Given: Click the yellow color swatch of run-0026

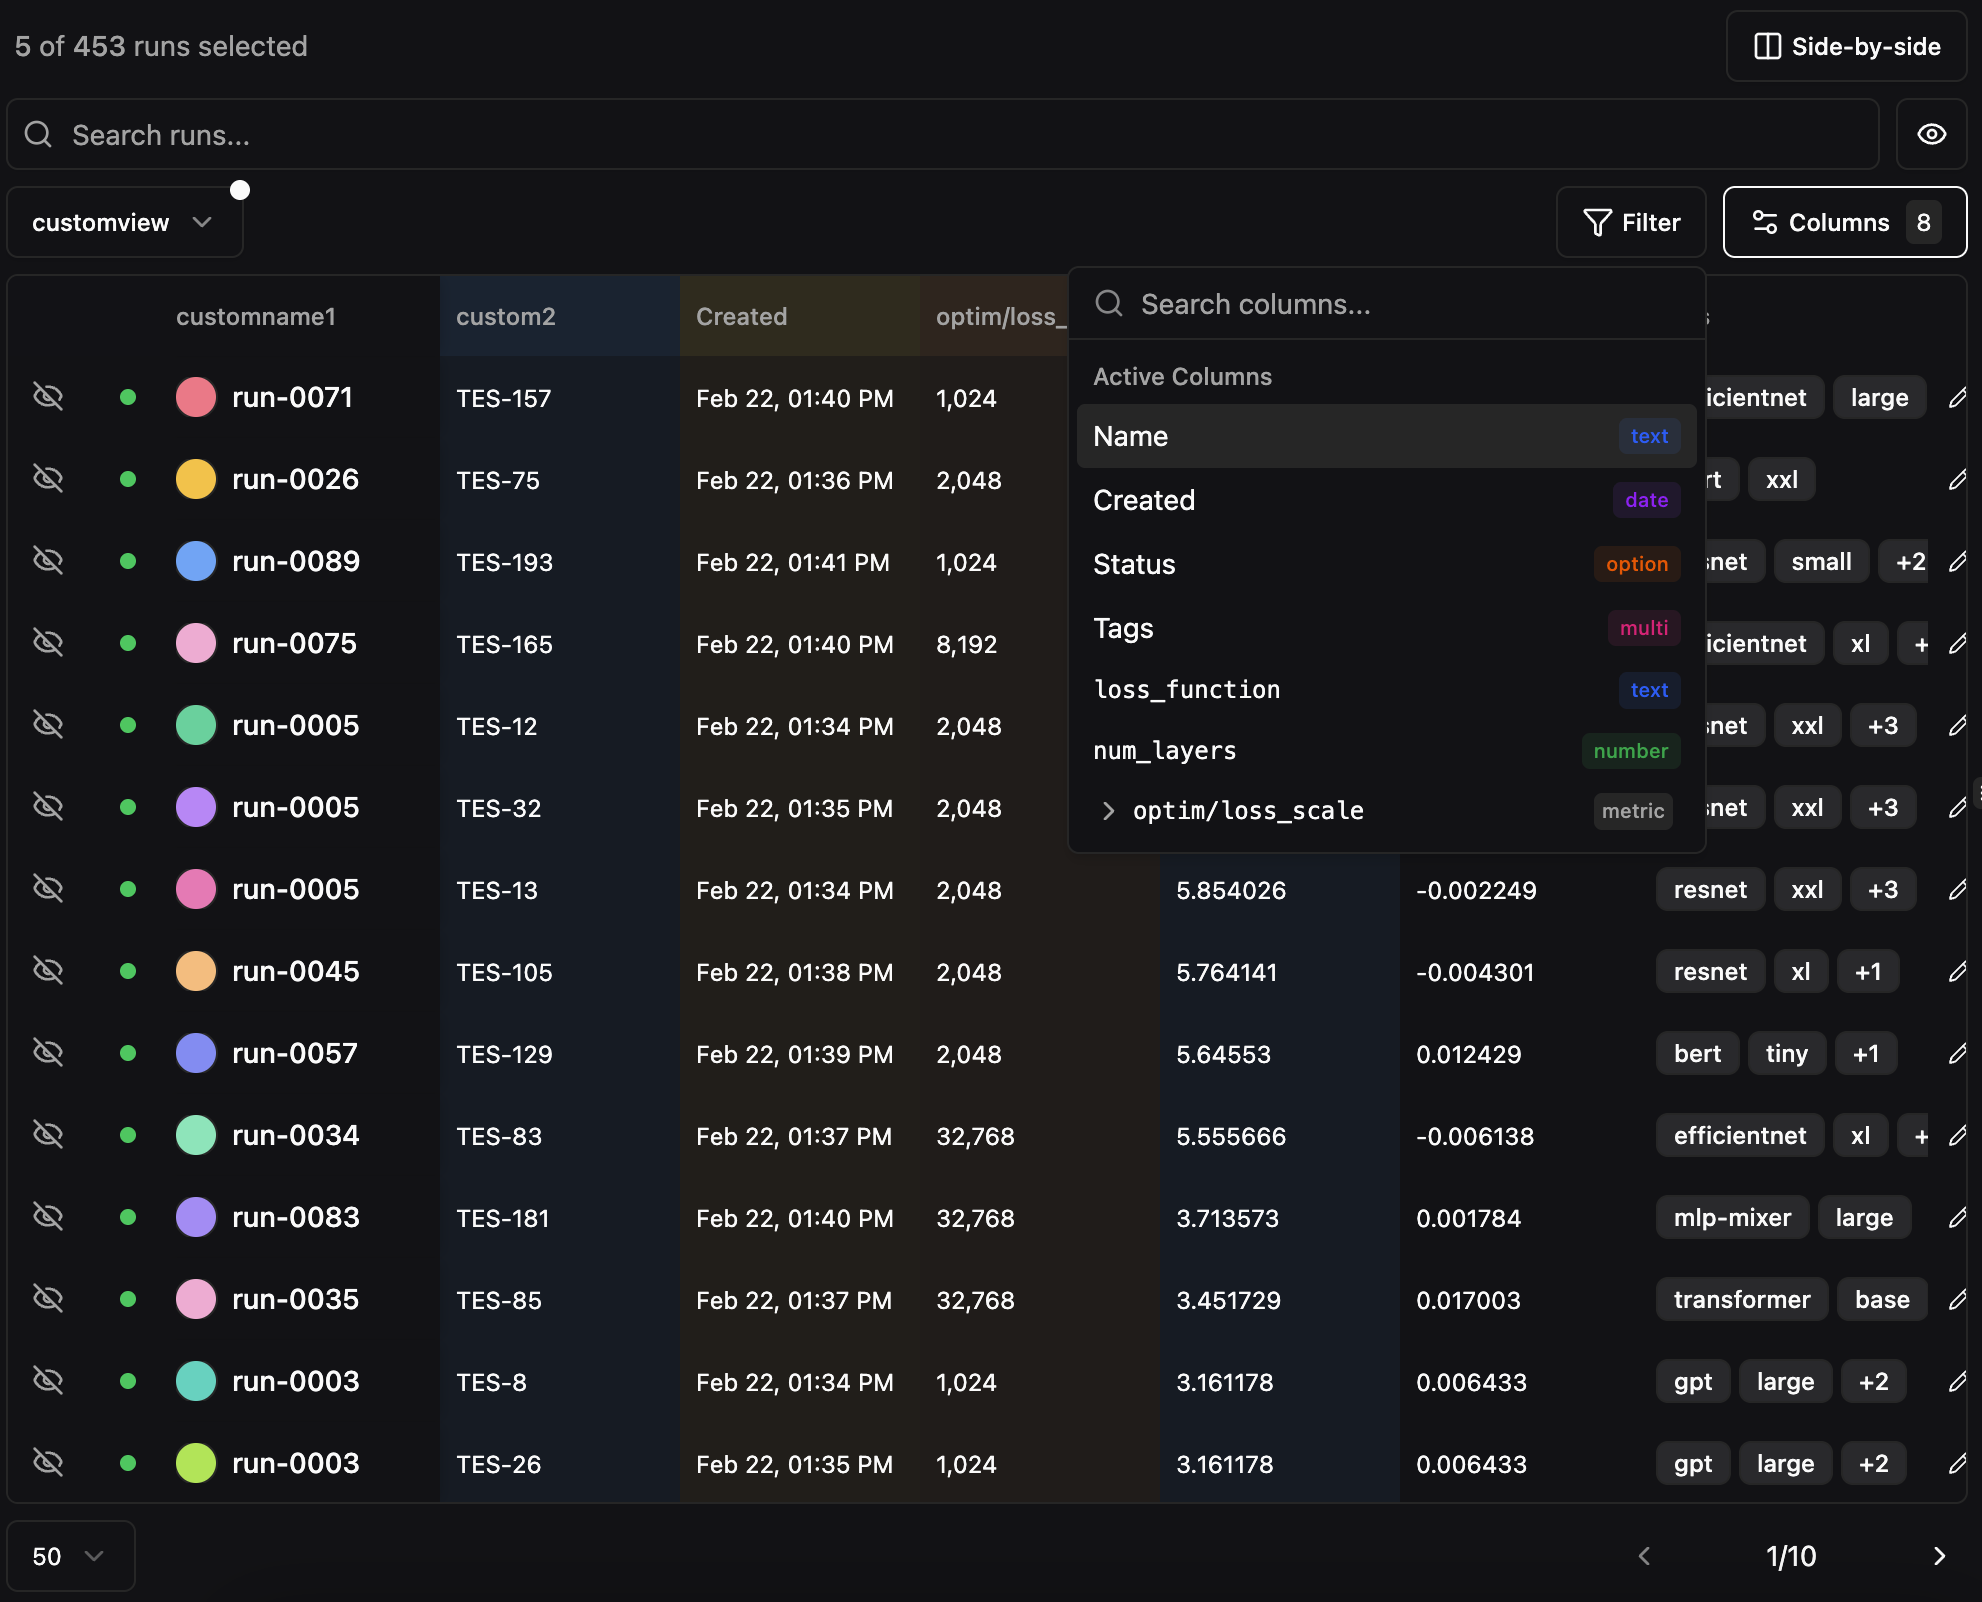Looking at the screenshot, I should [196, 479].
